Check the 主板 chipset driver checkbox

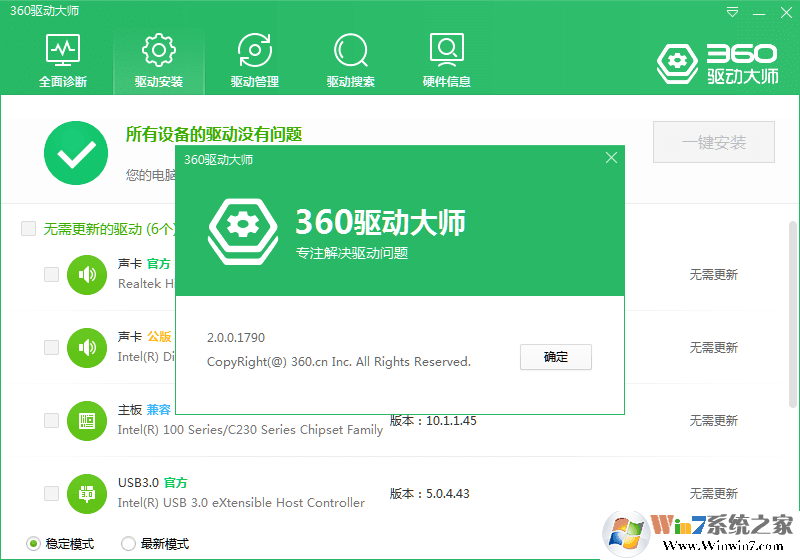[51, 420]
